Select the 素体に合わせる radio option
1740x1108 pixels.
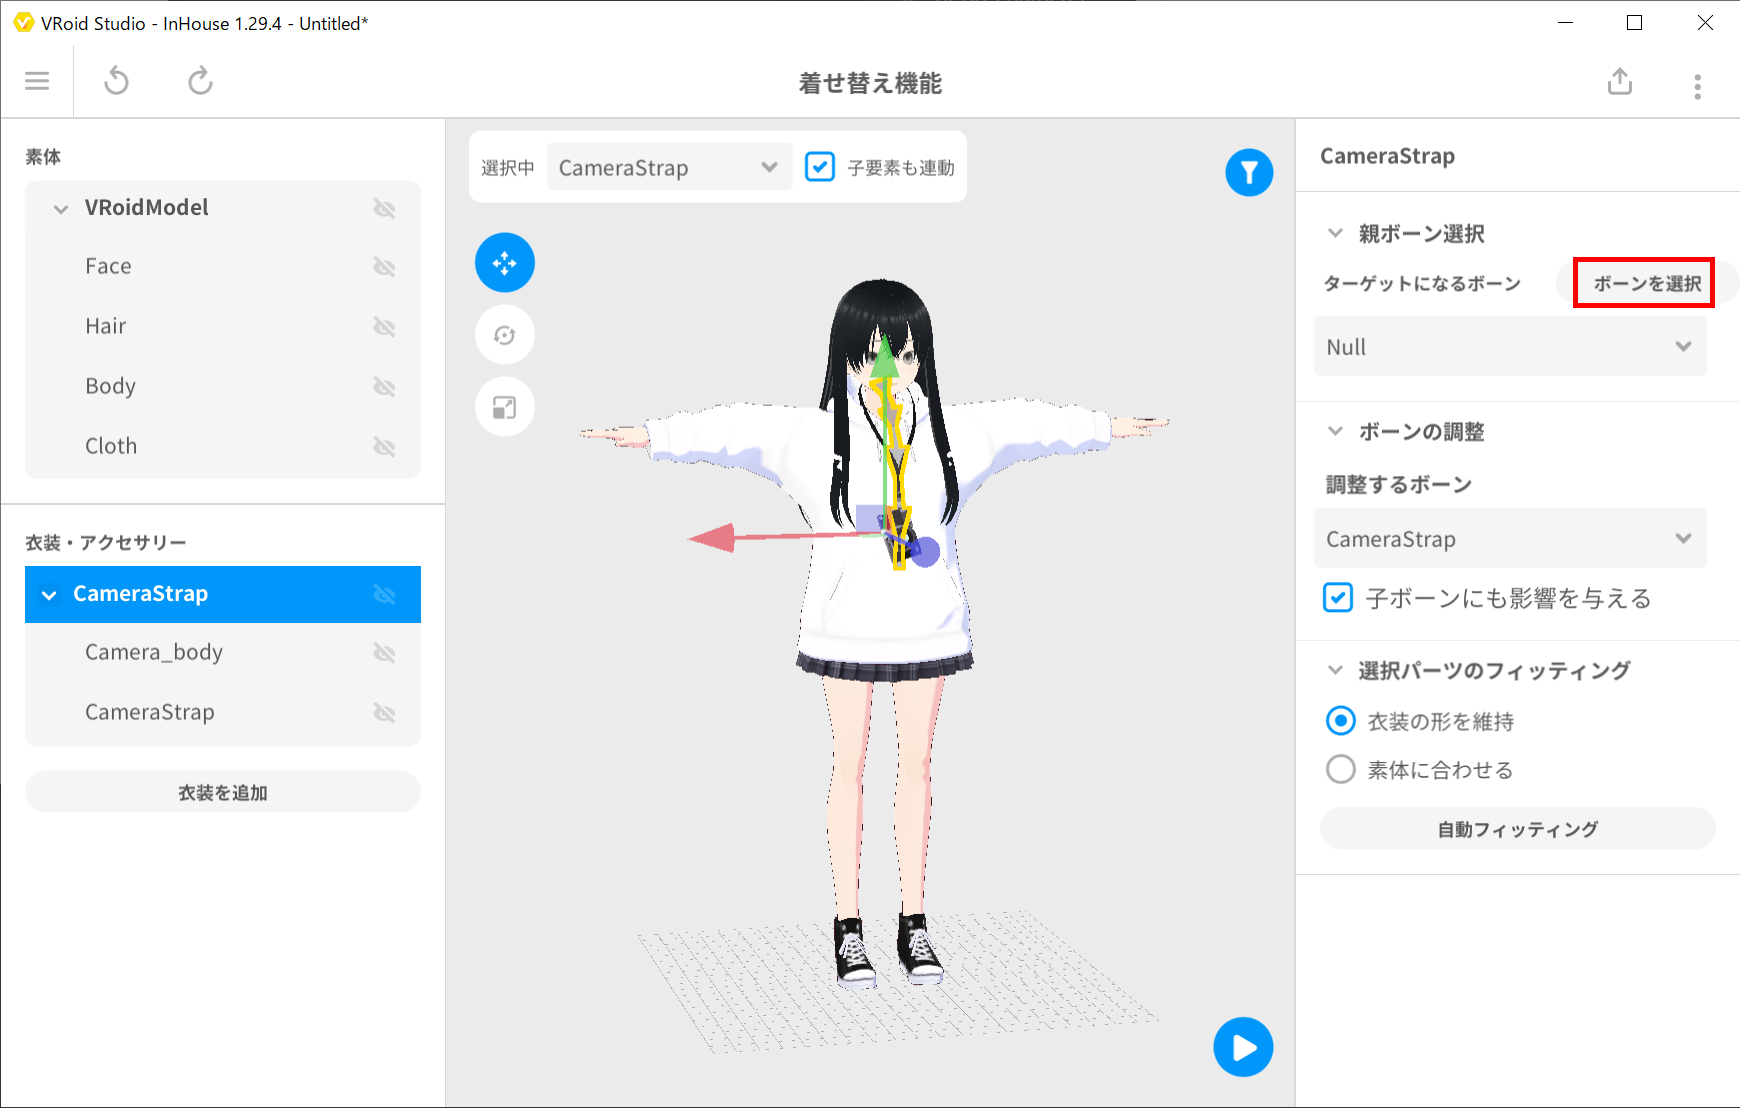[1340, 769]
